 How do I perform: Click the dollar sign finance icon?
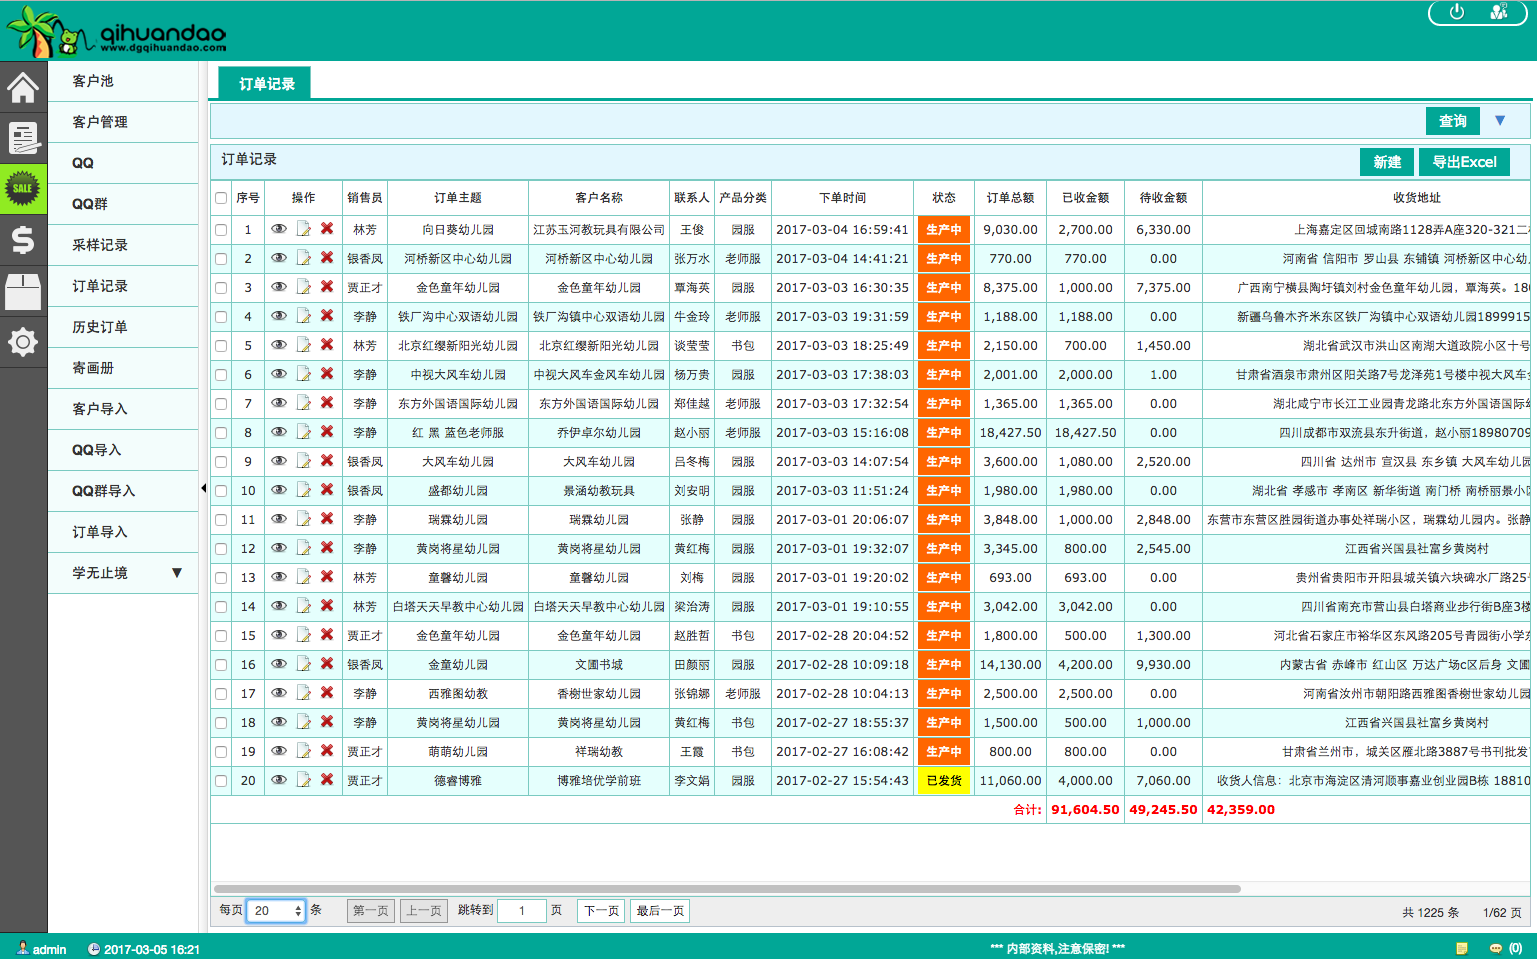(23, 240)
